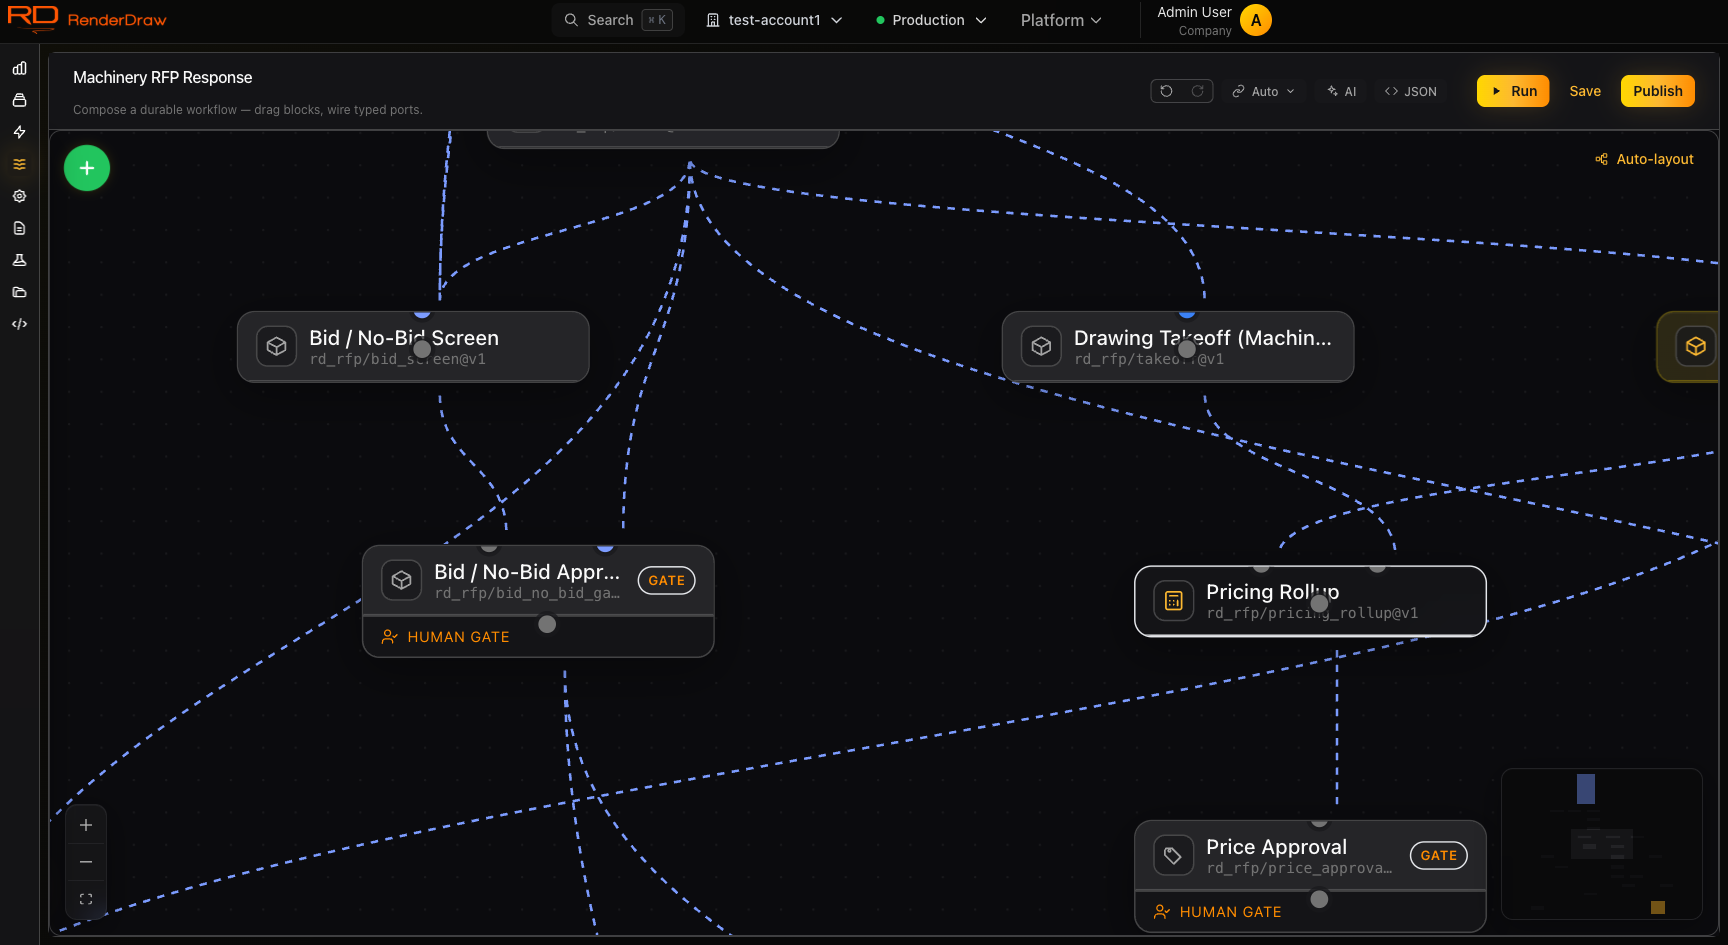
Task: Click the Auto-layout button
Action: tap(1644, 159)
